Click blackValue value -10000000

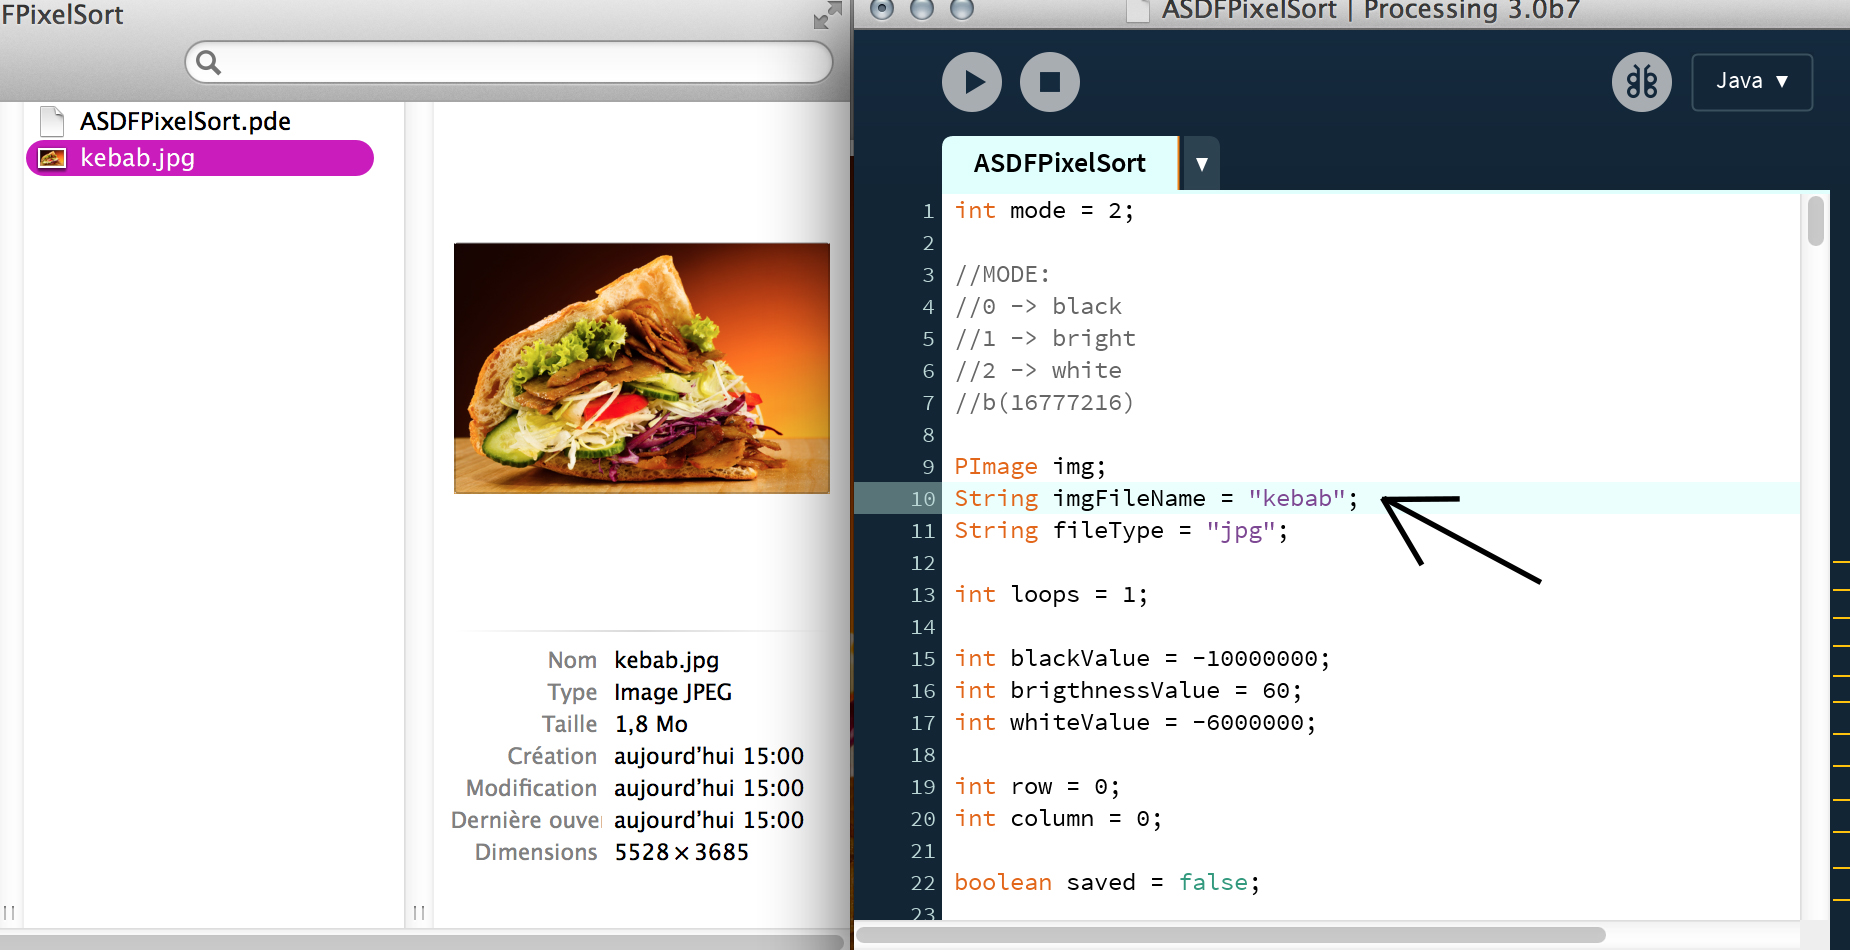1255,659
